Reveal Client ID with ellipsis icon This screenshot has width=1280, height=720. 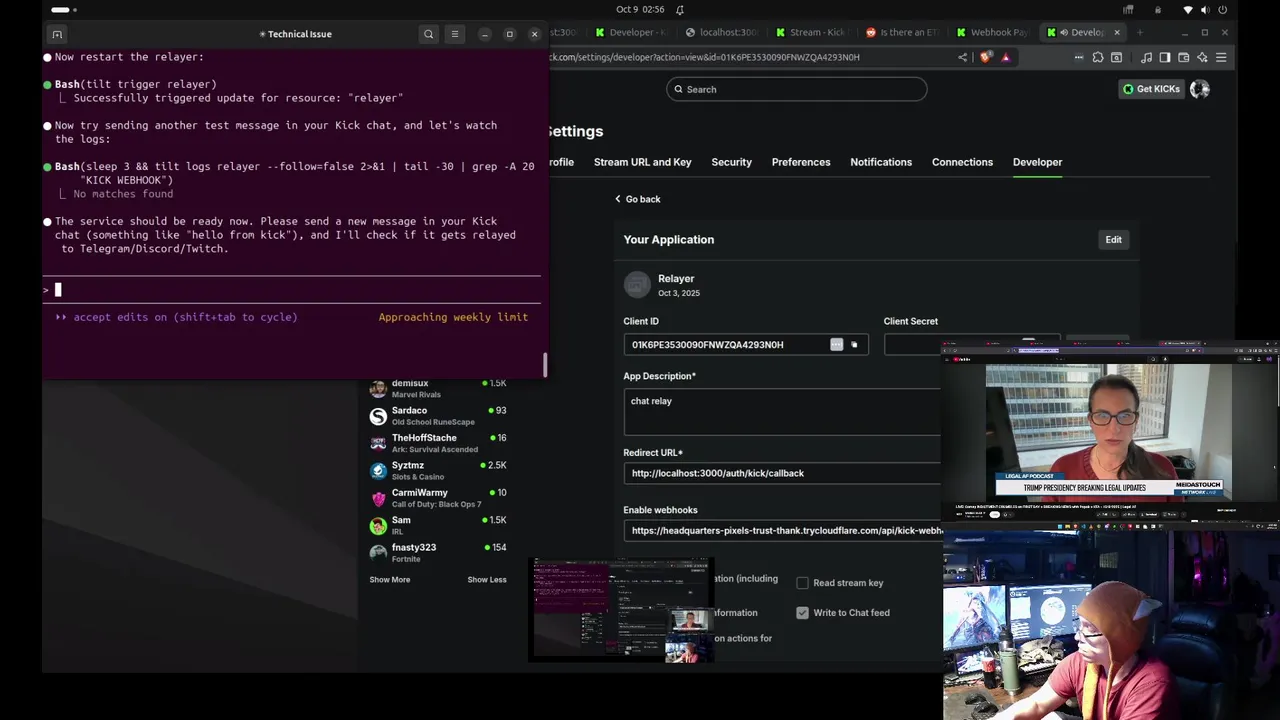click(x=836, y=345)
